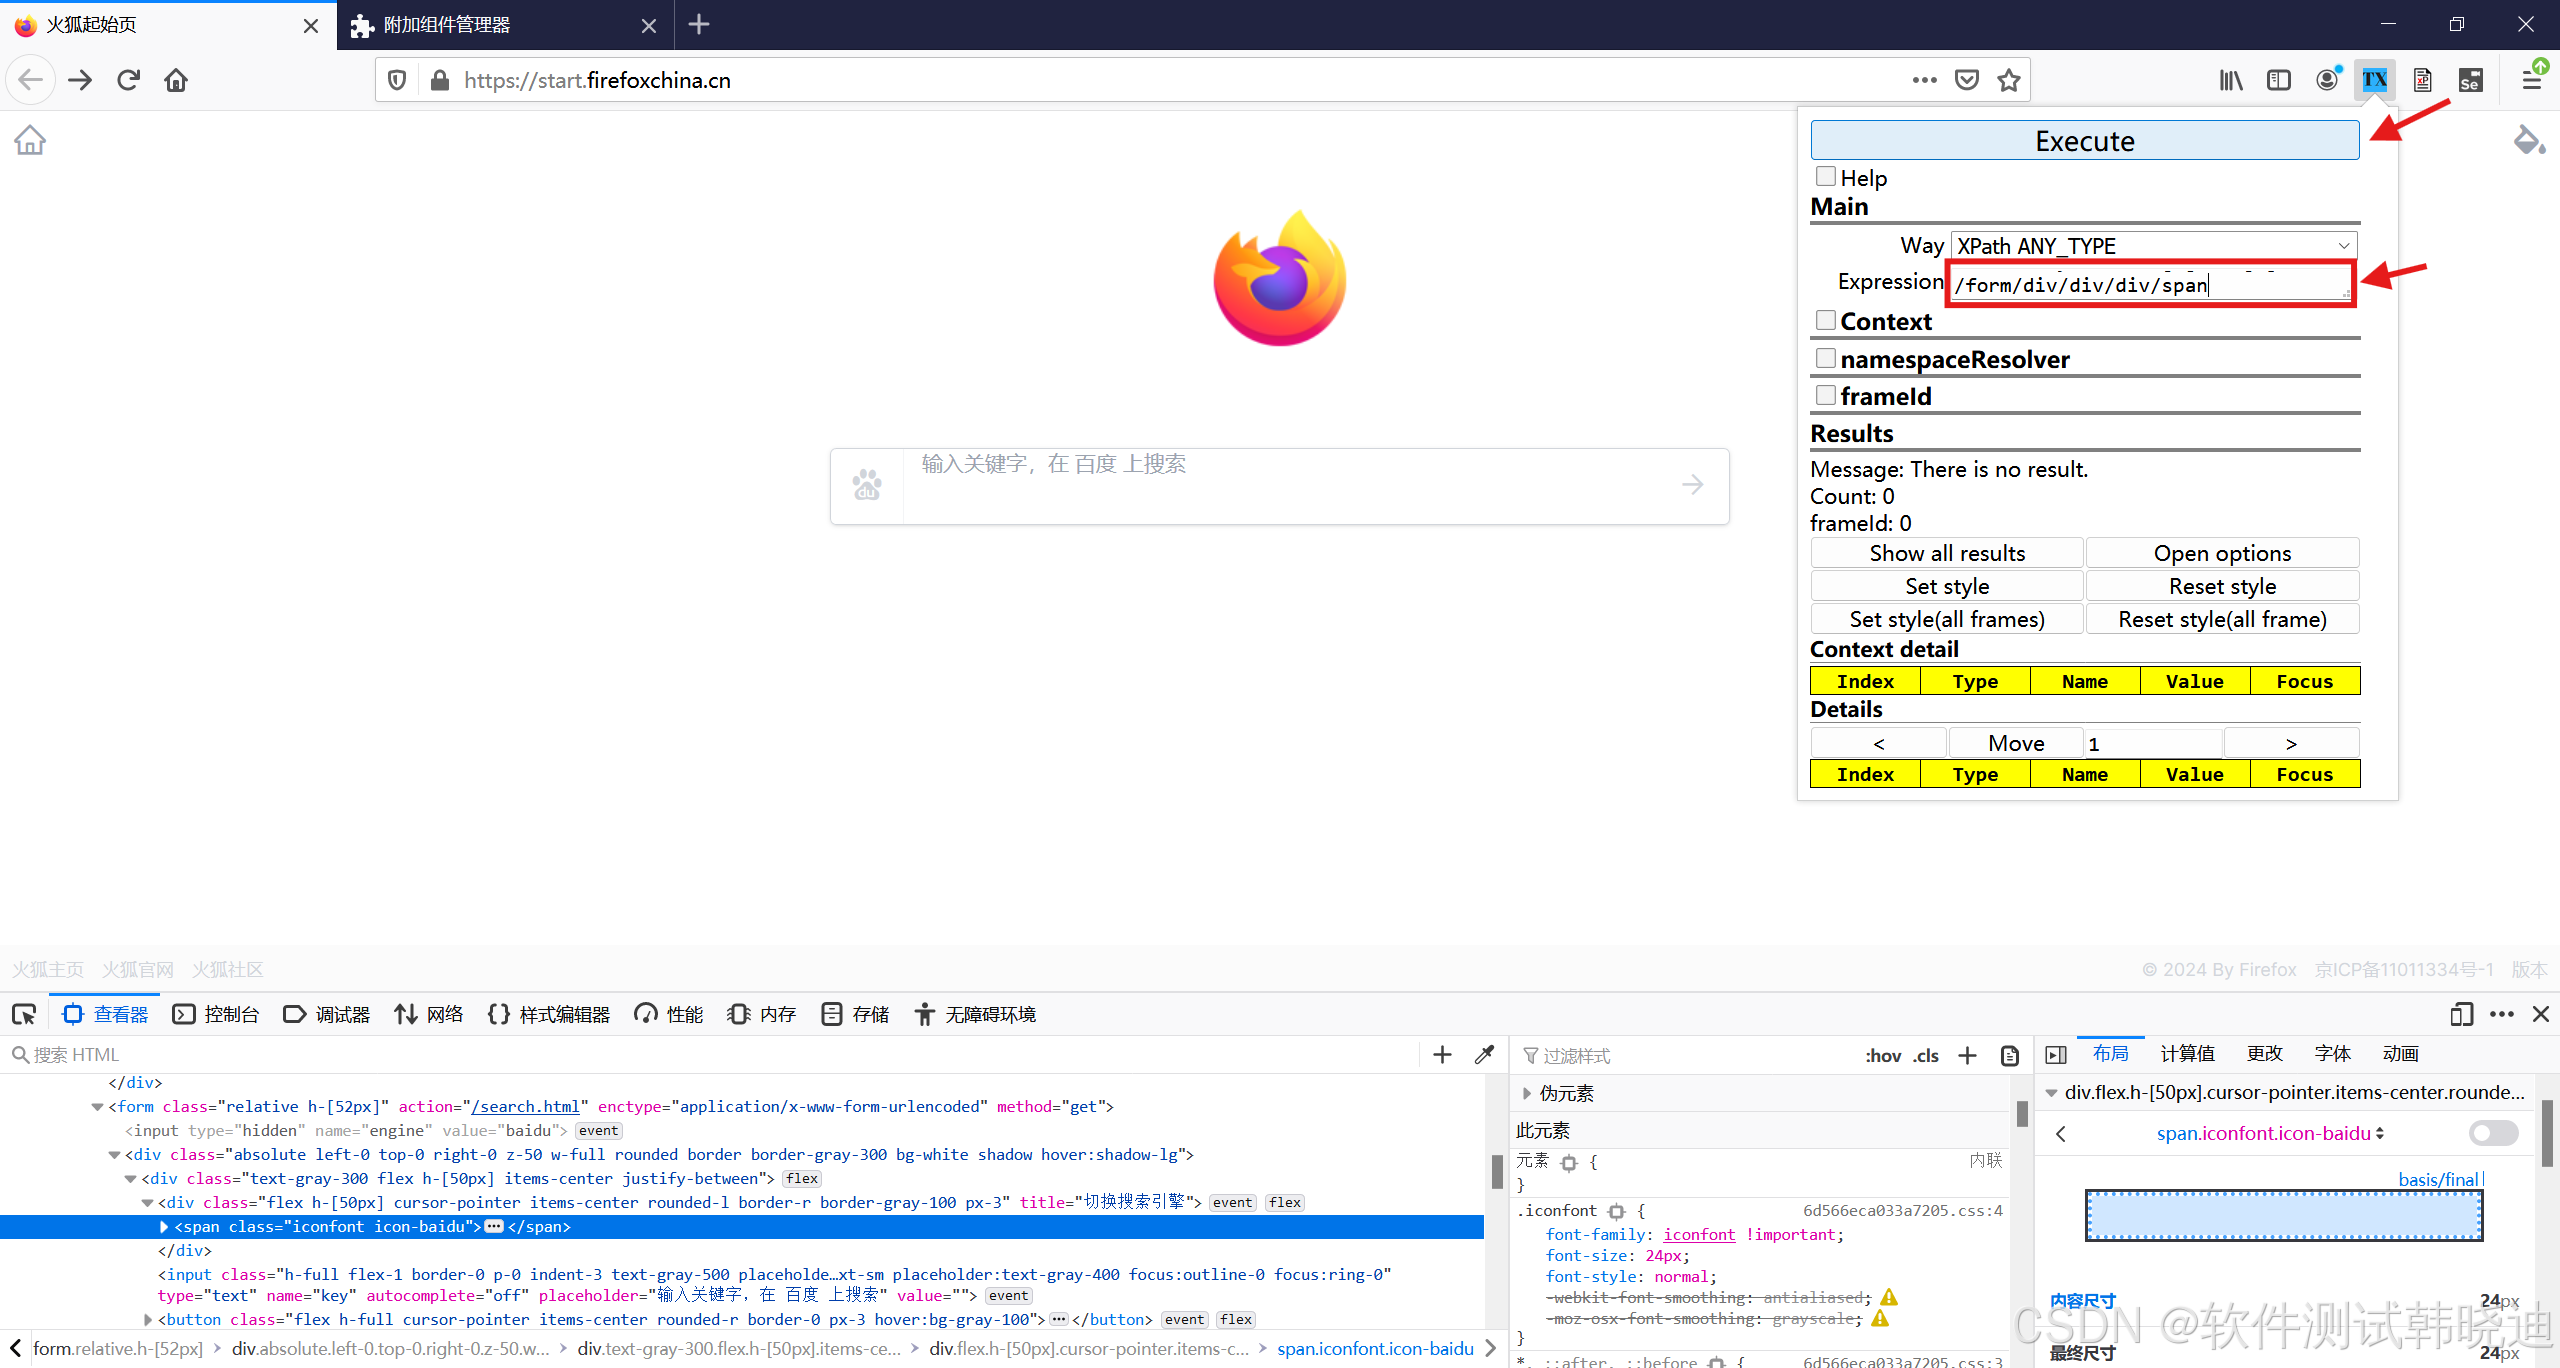Expand the button element node arrow
Image resolution: width=2560 pixels, height=1368 pixels.
(148, 1320)
